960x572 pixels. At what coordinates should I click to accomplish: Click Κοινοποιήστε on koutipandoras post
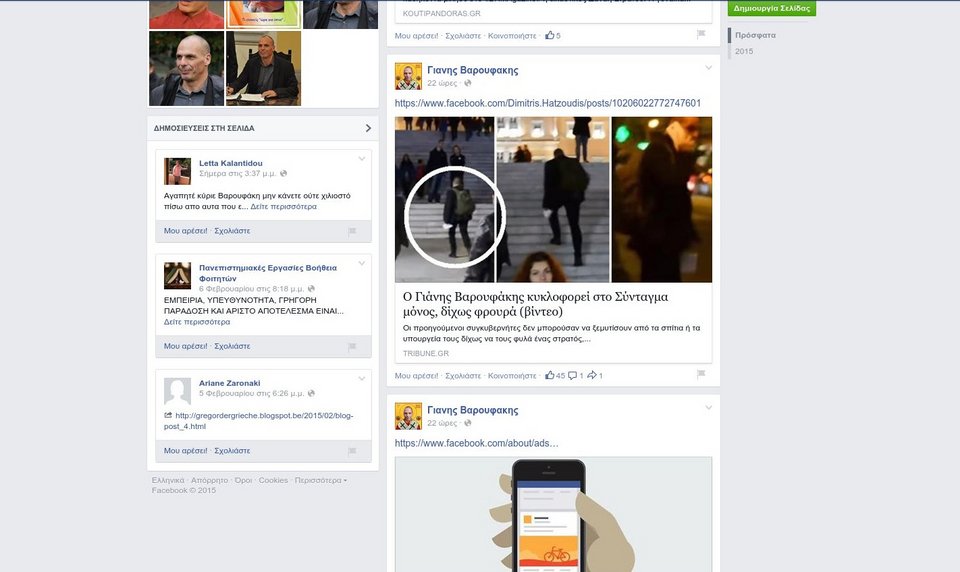512,36
